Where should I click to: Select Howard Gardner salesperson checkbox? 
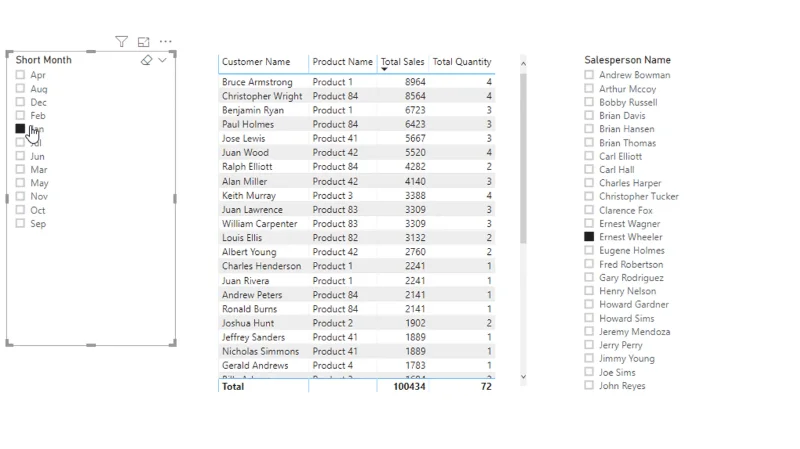589,304
